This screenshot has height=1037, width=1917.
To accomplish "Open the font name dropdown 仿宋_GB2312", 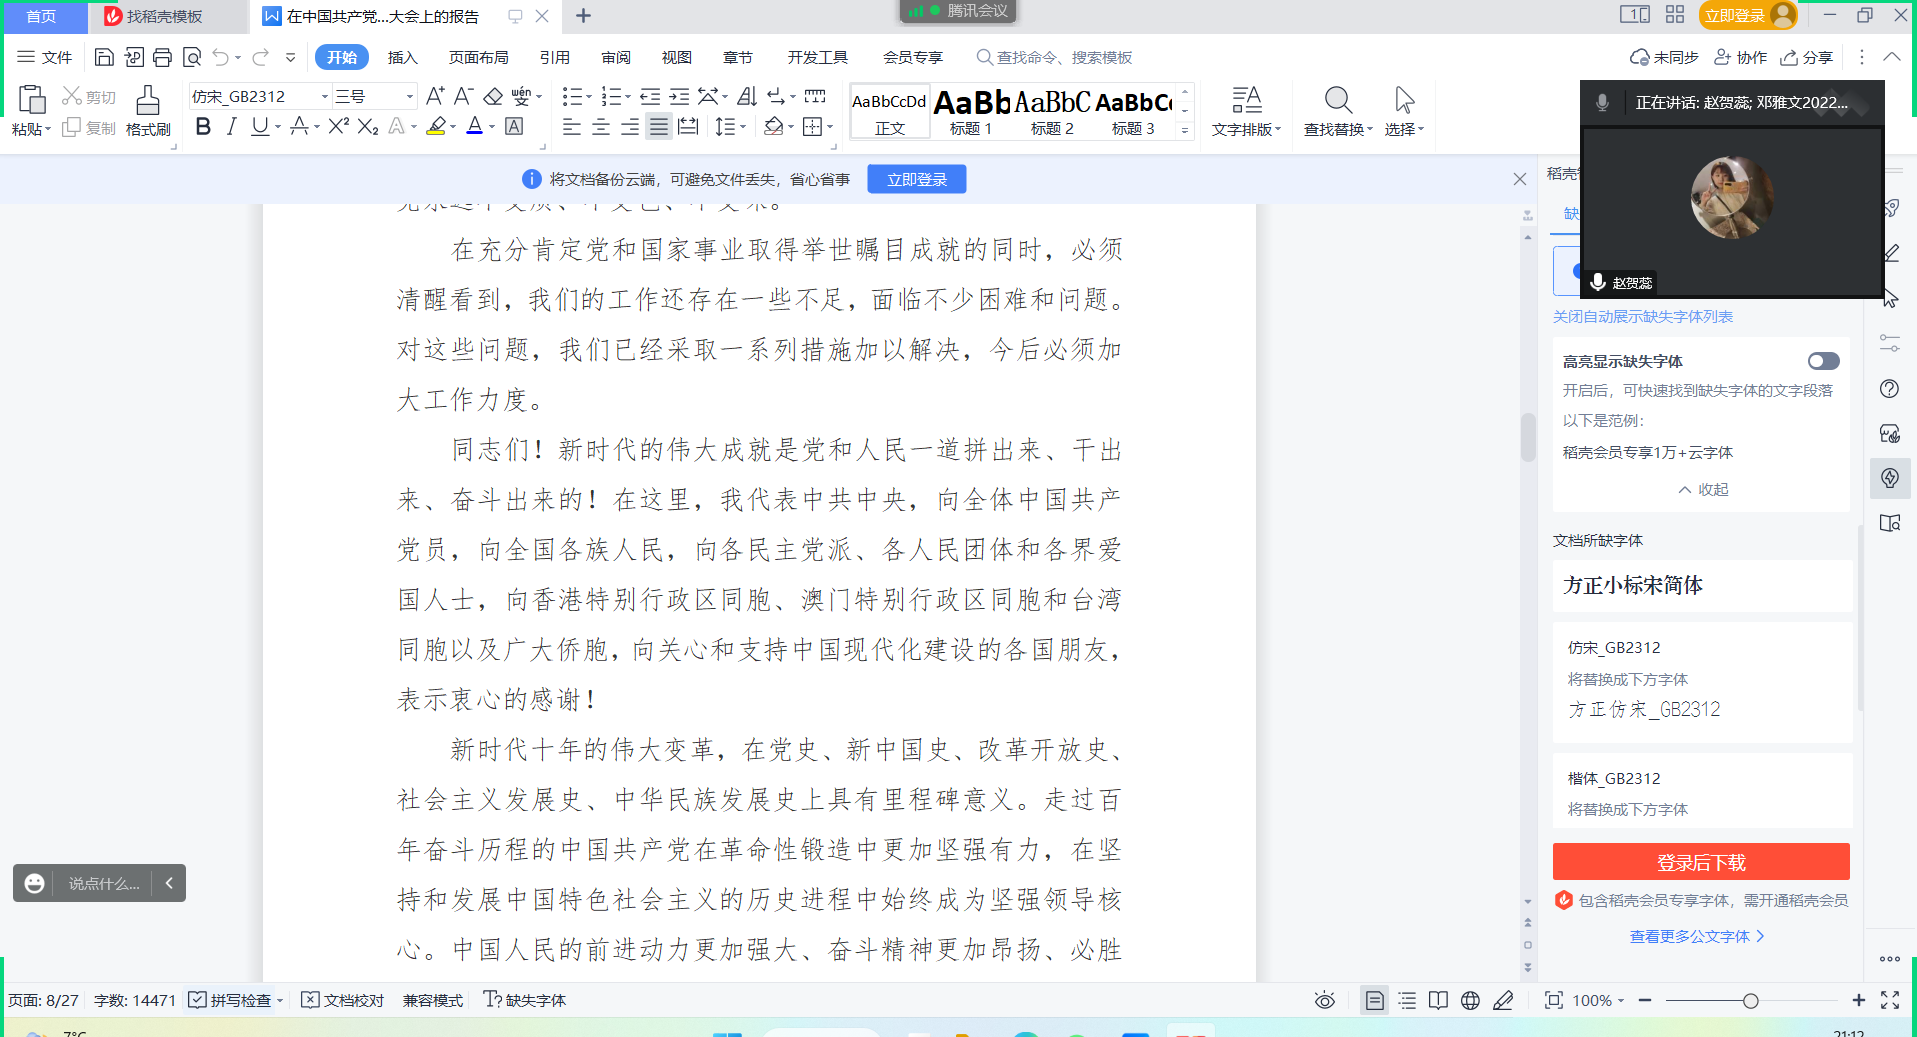I will tap(324, 96).
